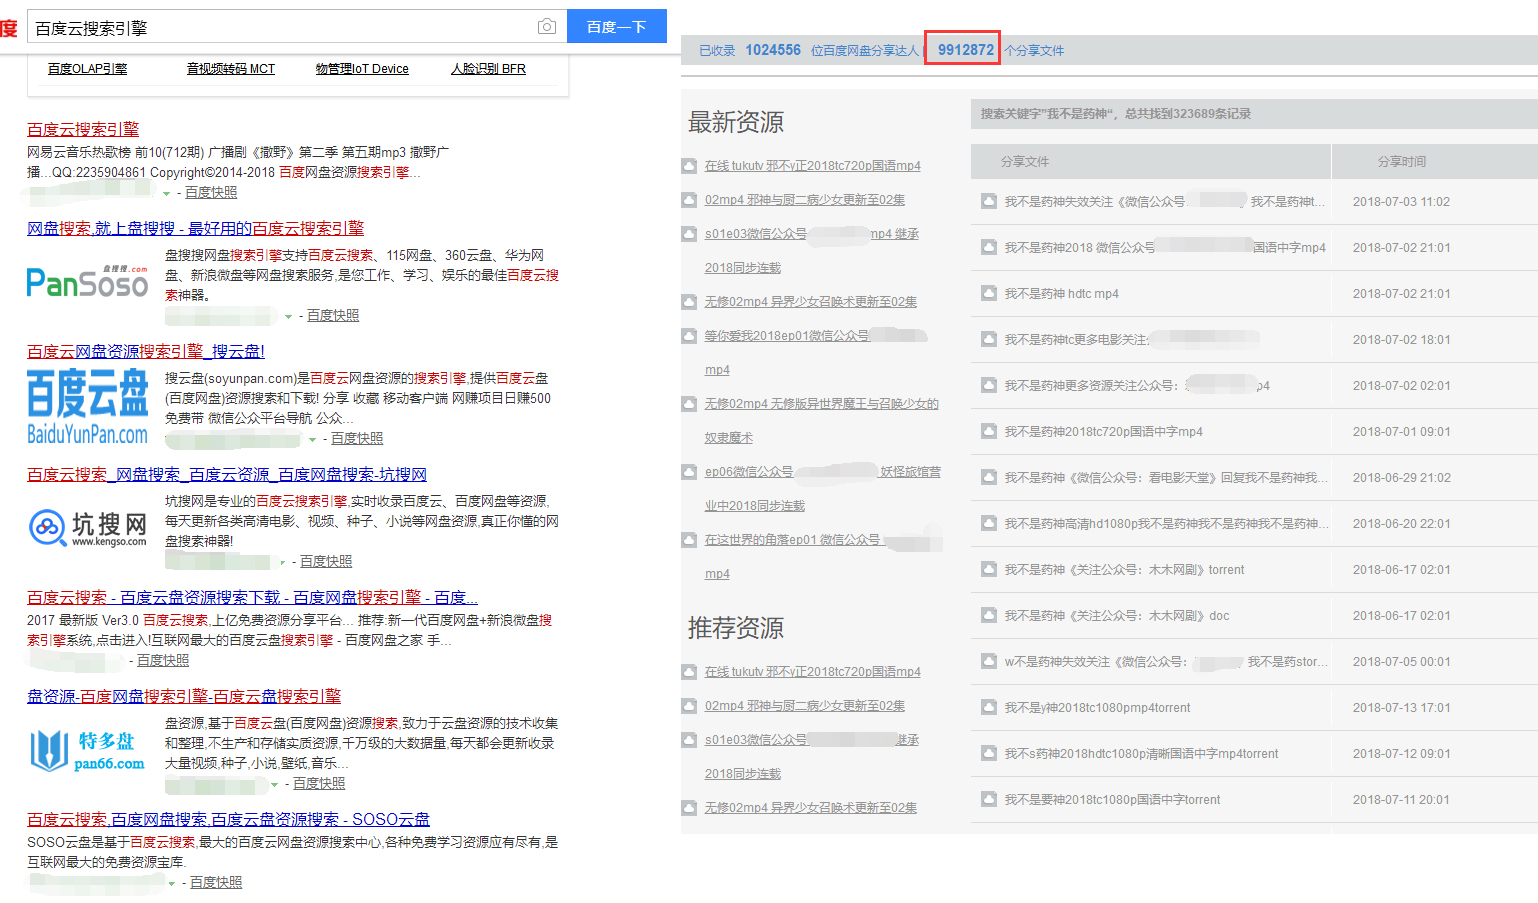
Task: Open SOSO云盘 search result title link
Action: click(x=228, y=819)
